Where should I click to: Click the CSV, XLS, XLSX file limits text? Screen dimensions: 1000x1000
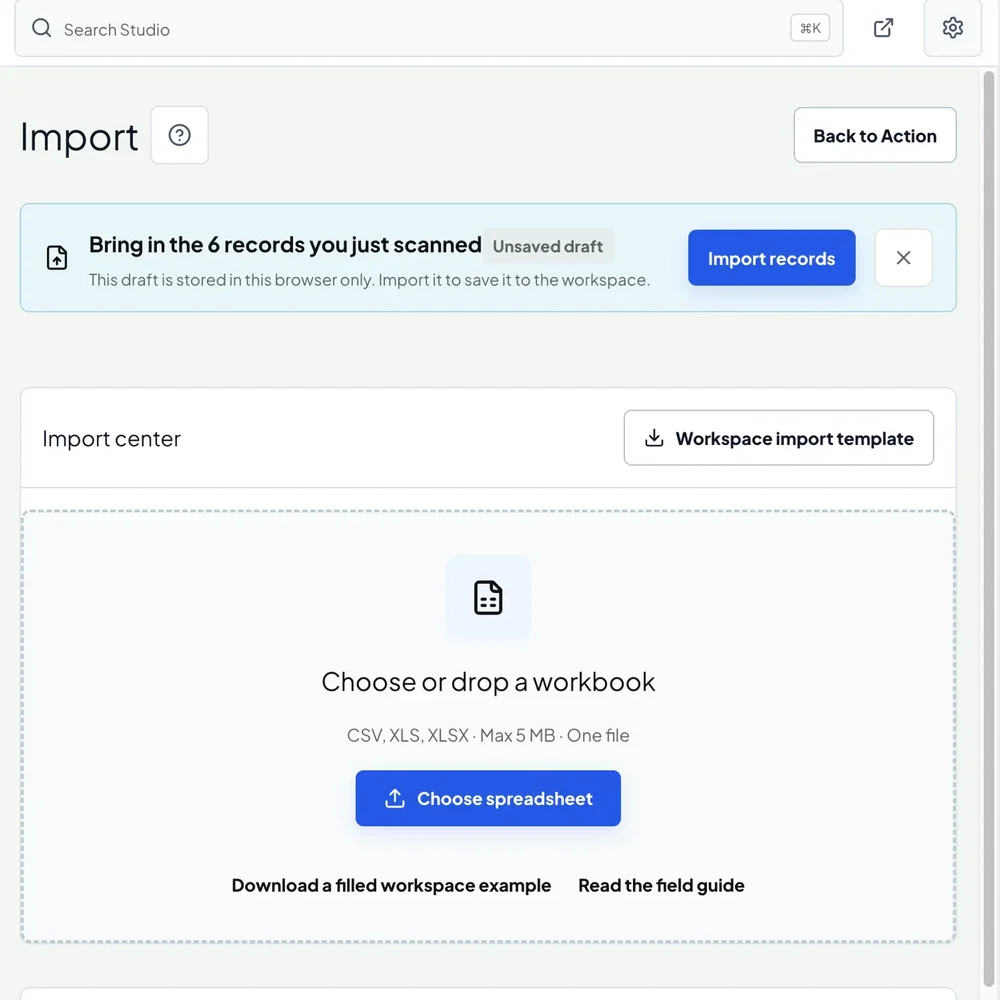coord(488,735)
